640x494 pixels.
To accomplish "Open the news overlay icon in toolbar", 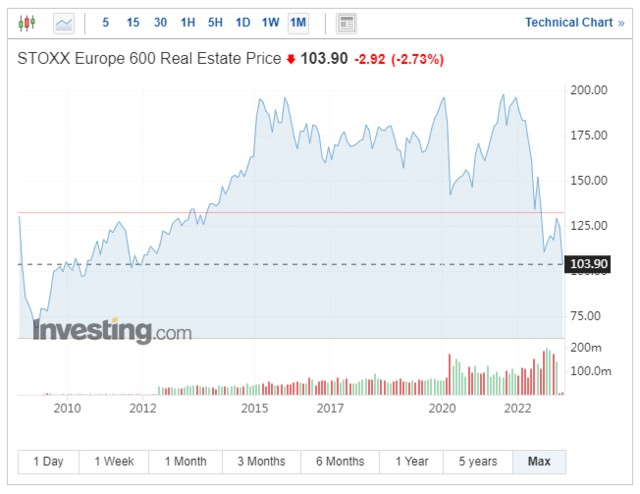I will pyautogui.click(x=346, y=22).
